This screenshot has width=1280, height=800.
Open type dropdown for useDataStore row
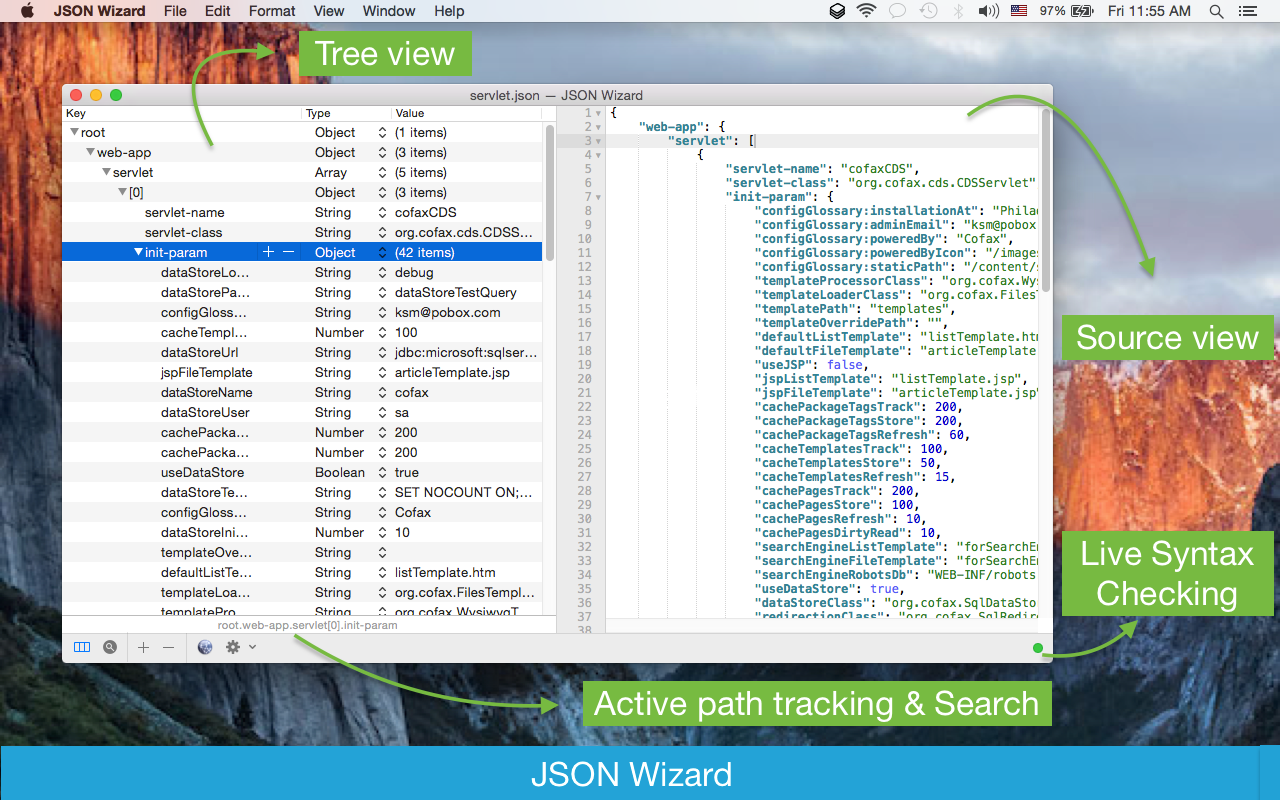pos(382,472)
